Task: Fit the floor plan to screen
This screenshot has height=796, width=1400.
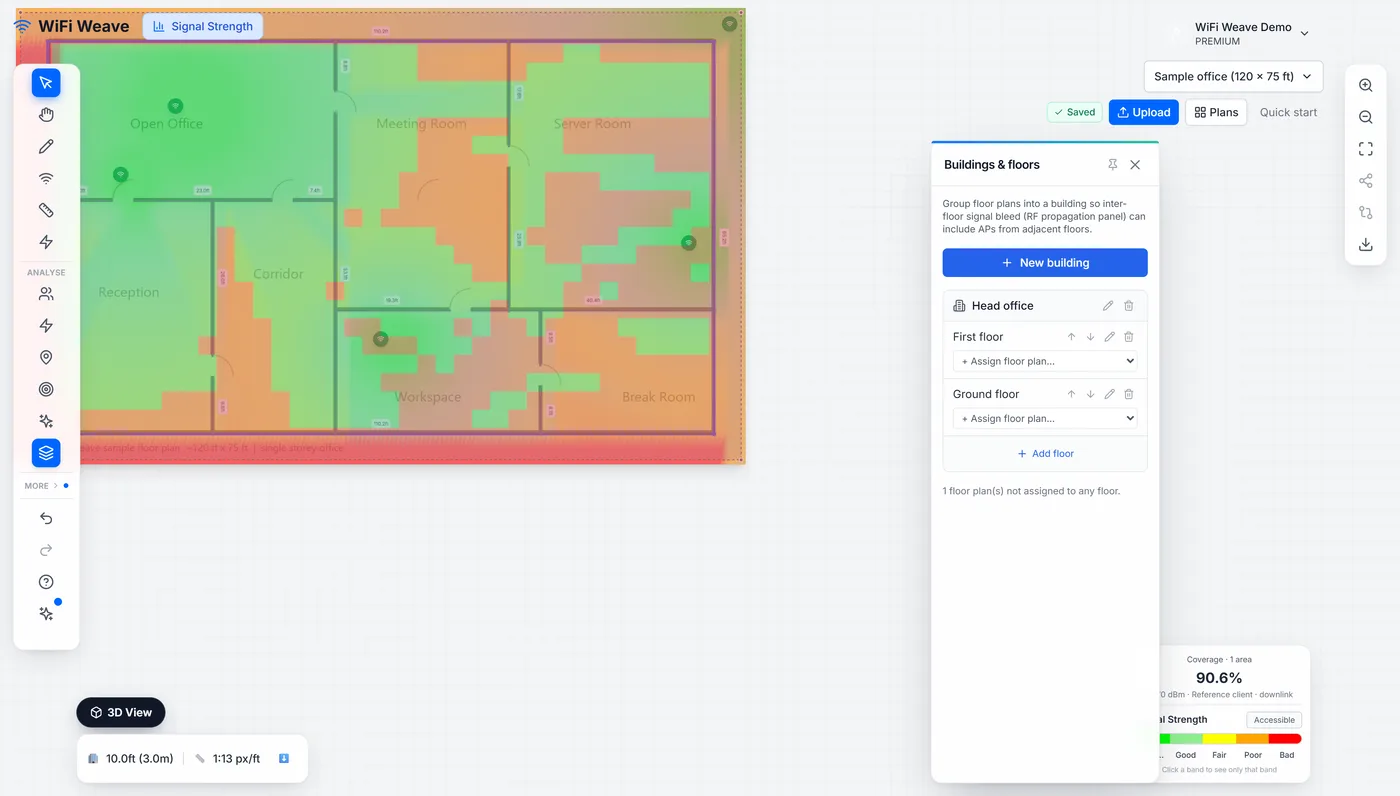Action: 1366,149
